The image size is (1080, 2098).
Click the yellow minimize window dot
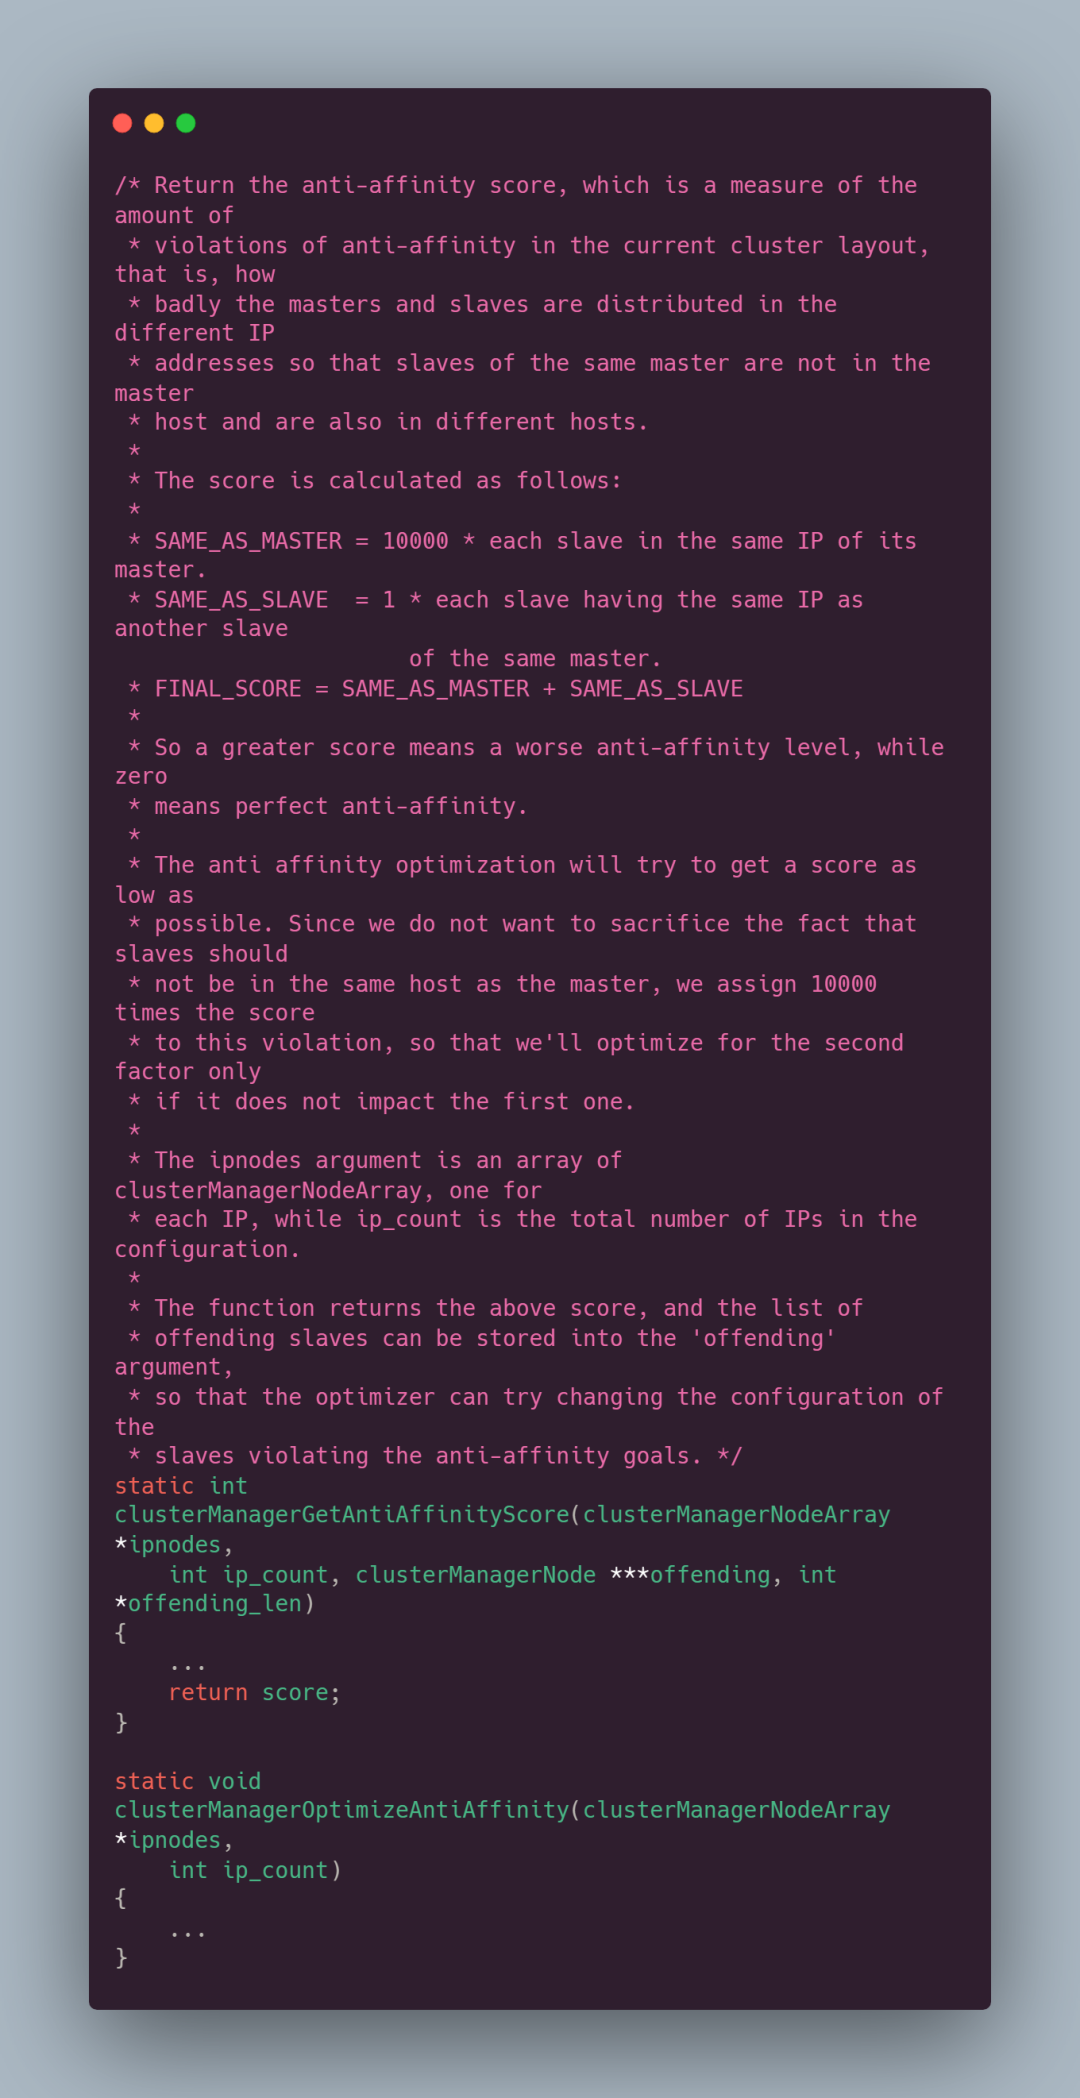tap(154, 123)
